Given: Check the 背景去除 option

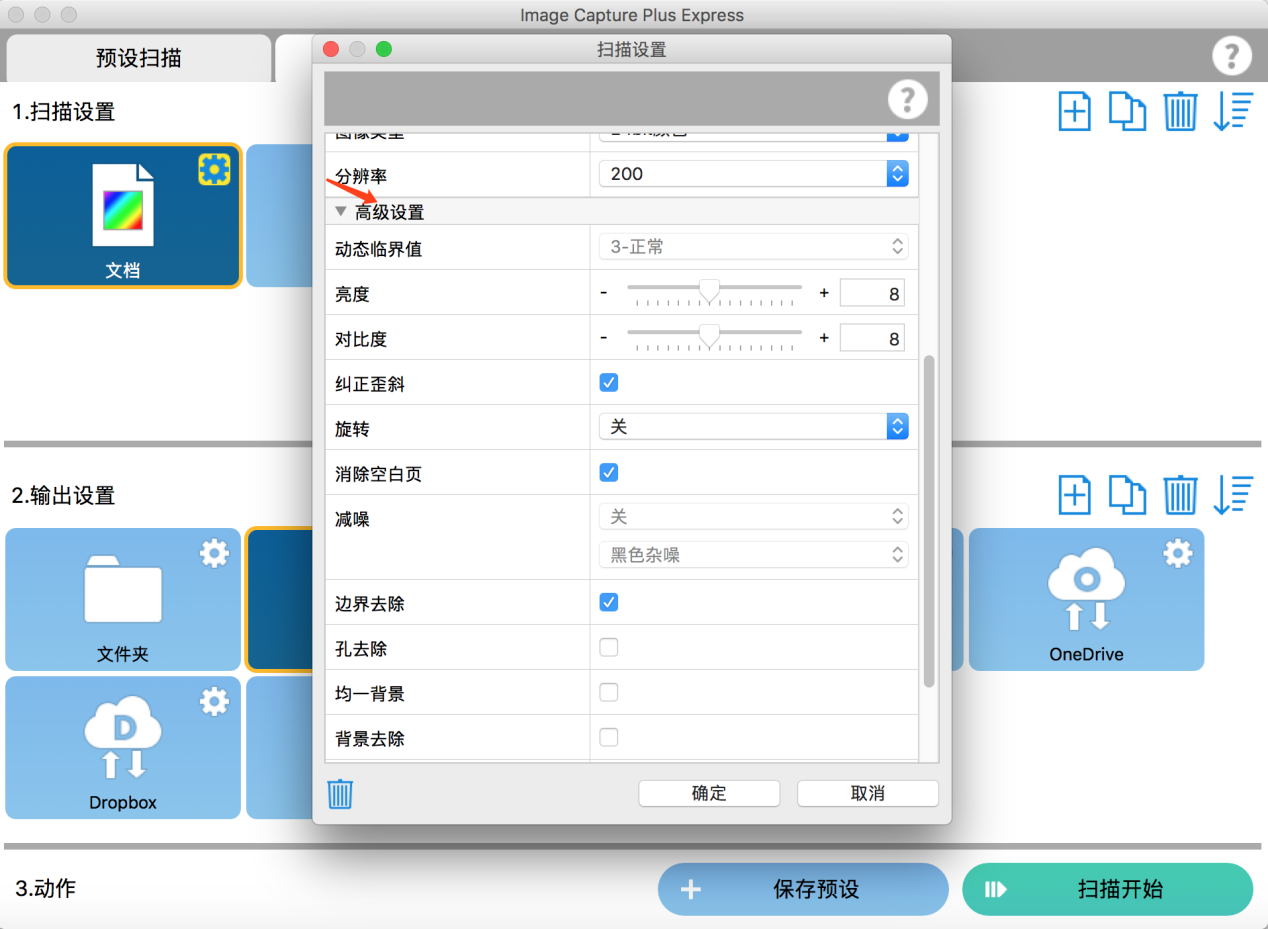Looking at the screenshot, I should click(608, 738).
